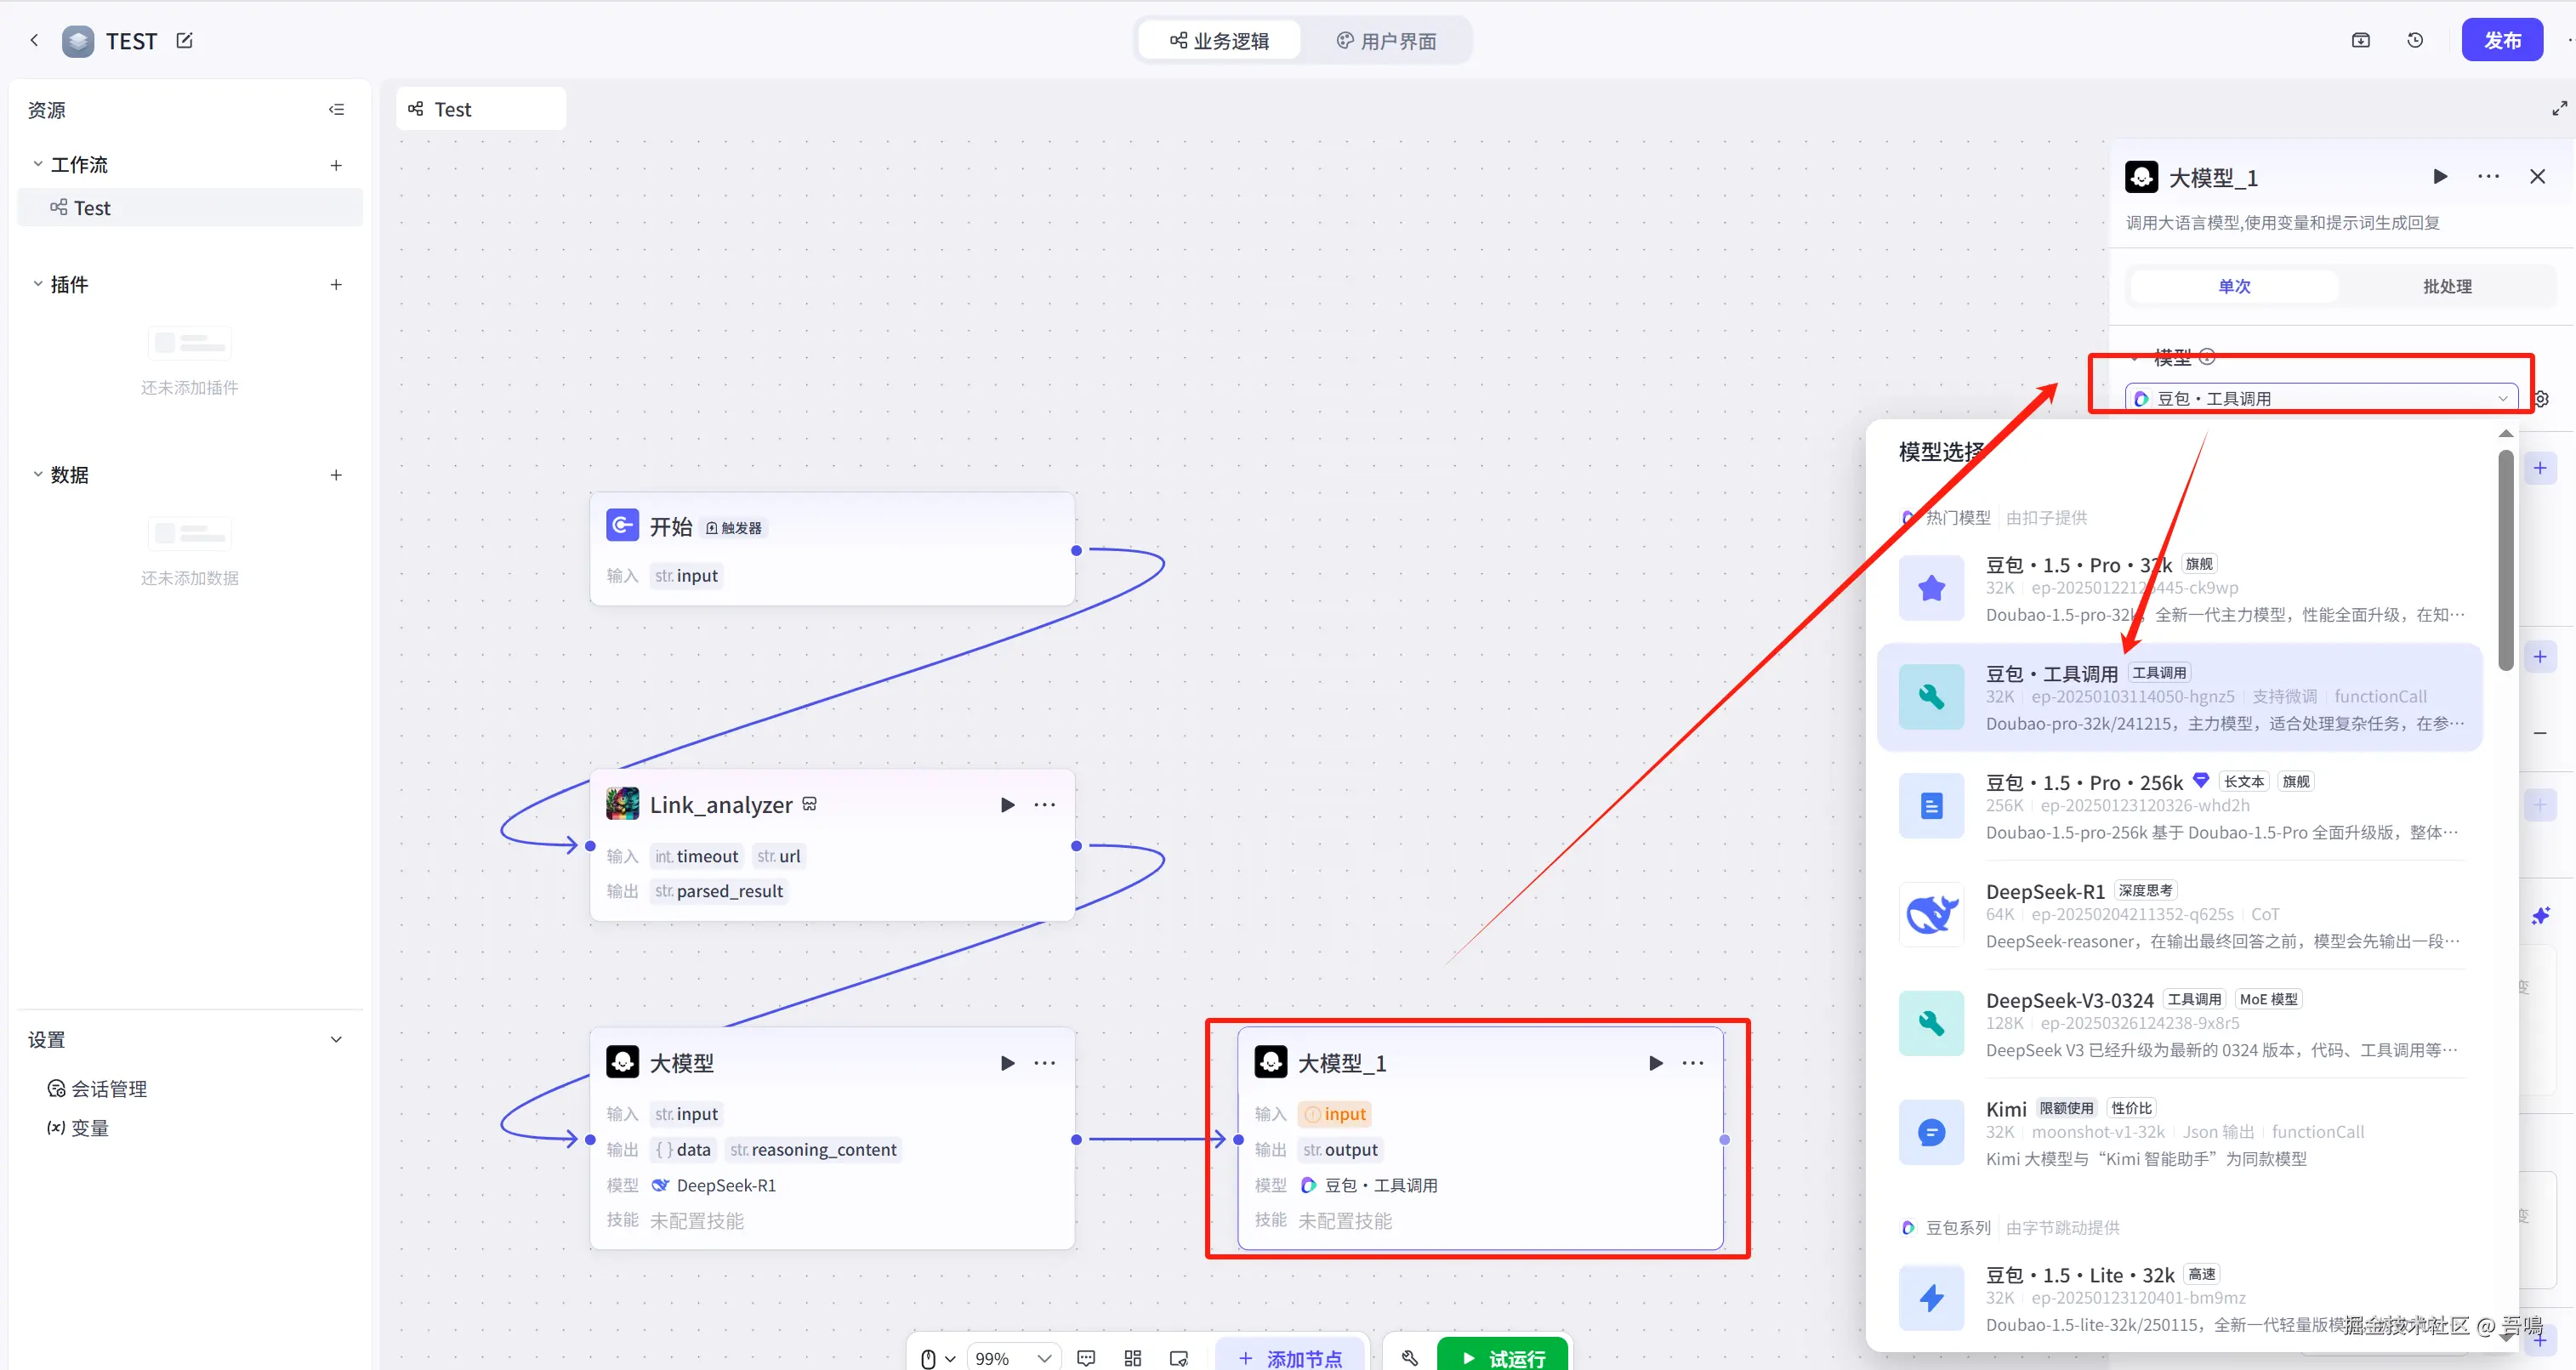Click the model settings gear icon
Image resolution: width=2576 pixels, height=1370 pixels.
tap(2541, 399)
